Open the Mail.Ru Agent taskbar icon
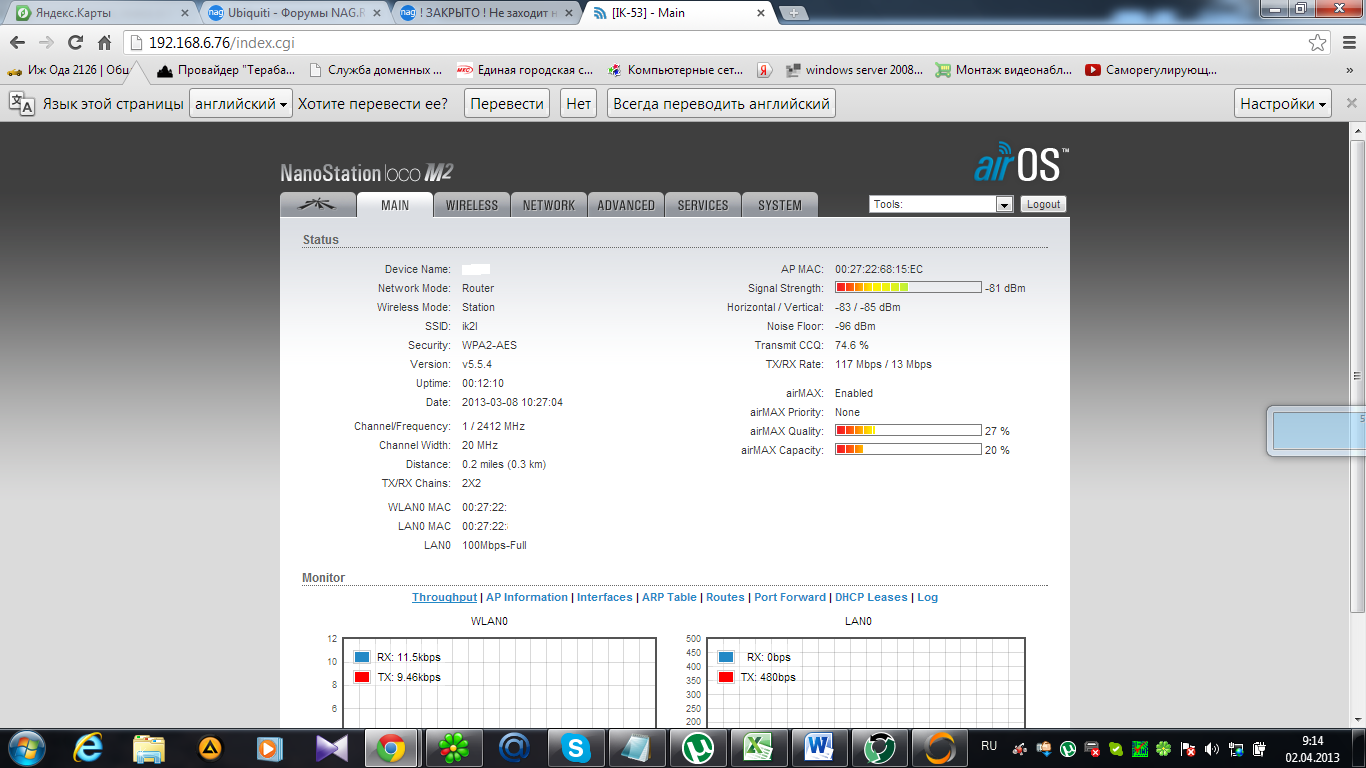This screenshot has height=768, width=1366. 515,747
